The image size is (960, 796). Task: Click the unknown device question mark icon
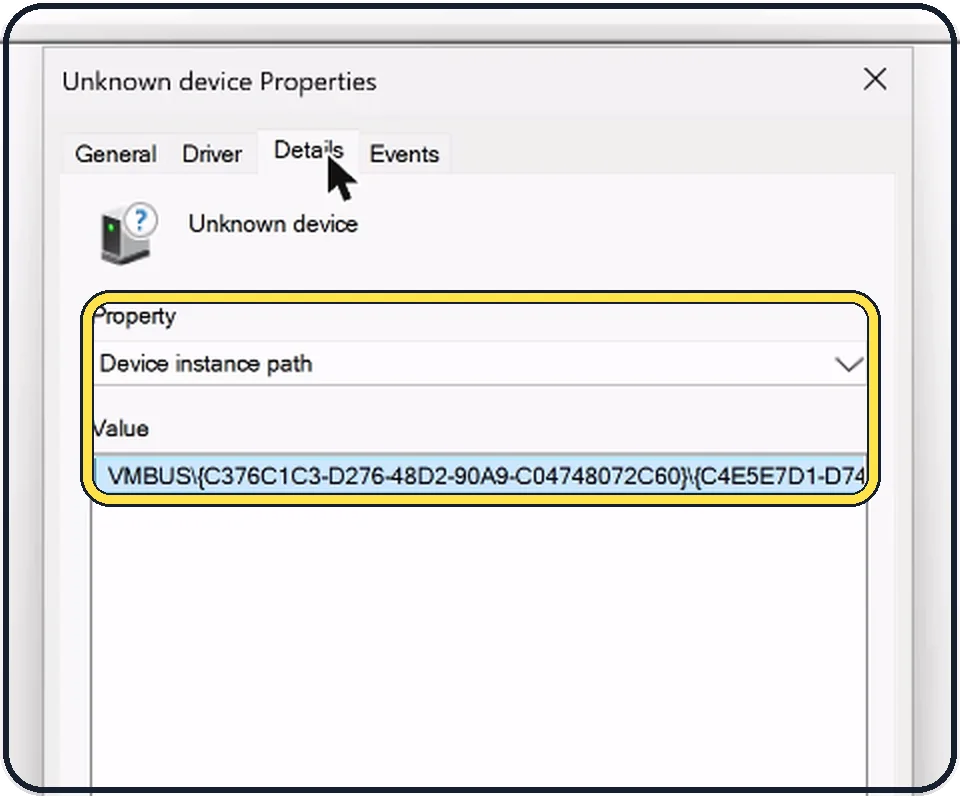point(129,233)
